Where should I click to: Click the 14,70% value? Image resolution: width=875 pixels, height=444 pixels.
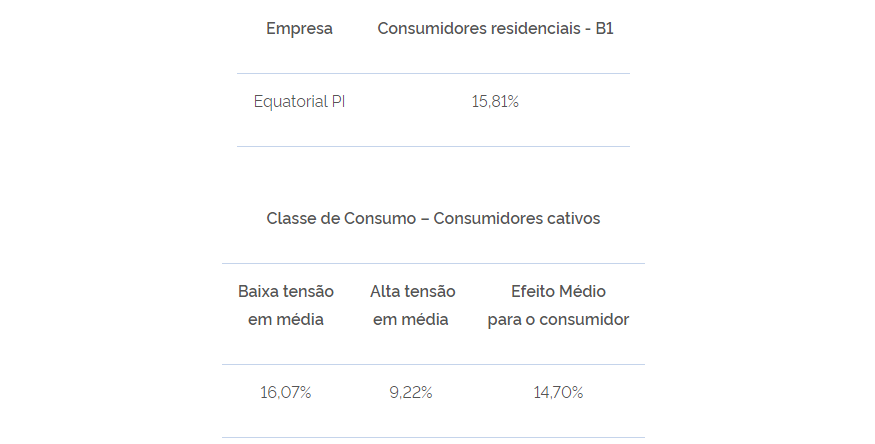tap(558, 393)
